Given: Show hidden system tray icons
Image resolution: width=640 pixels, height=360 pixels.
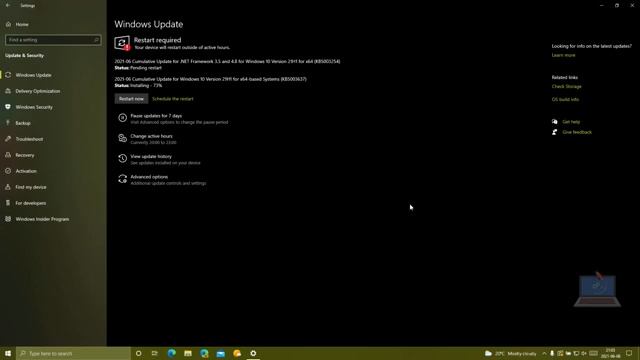Looking at the screenshot, I should [544, 353].
